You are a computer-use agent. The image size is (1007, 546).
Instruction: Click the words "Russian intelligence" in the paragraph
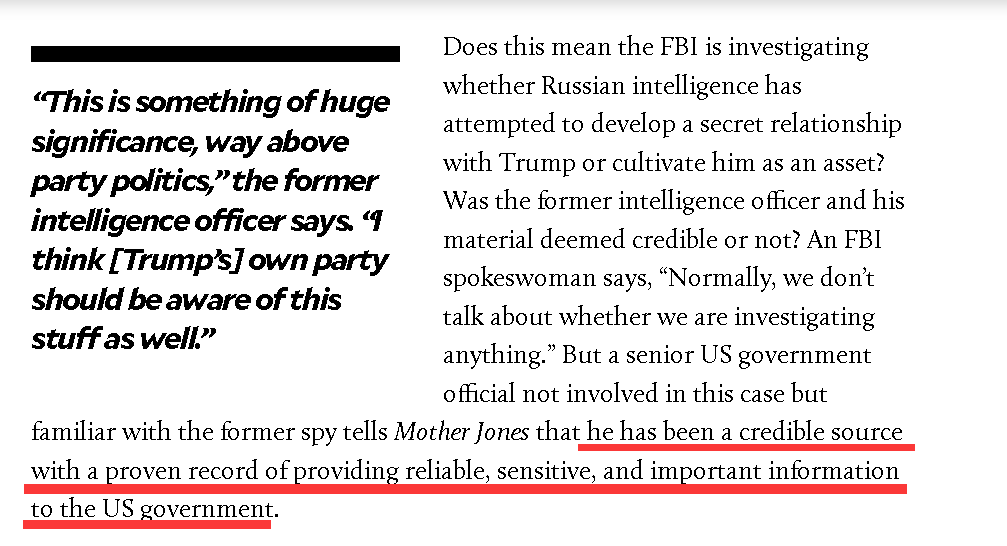(649, 85)
